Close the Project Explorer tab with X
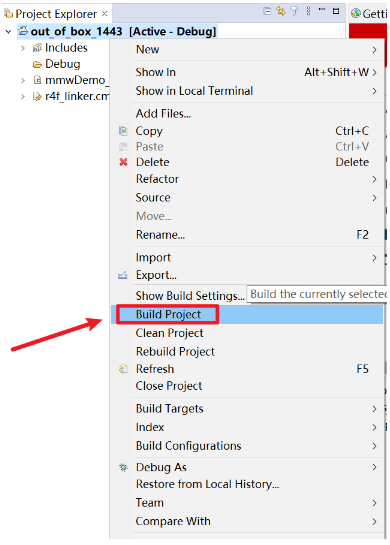 click(105, 14)
